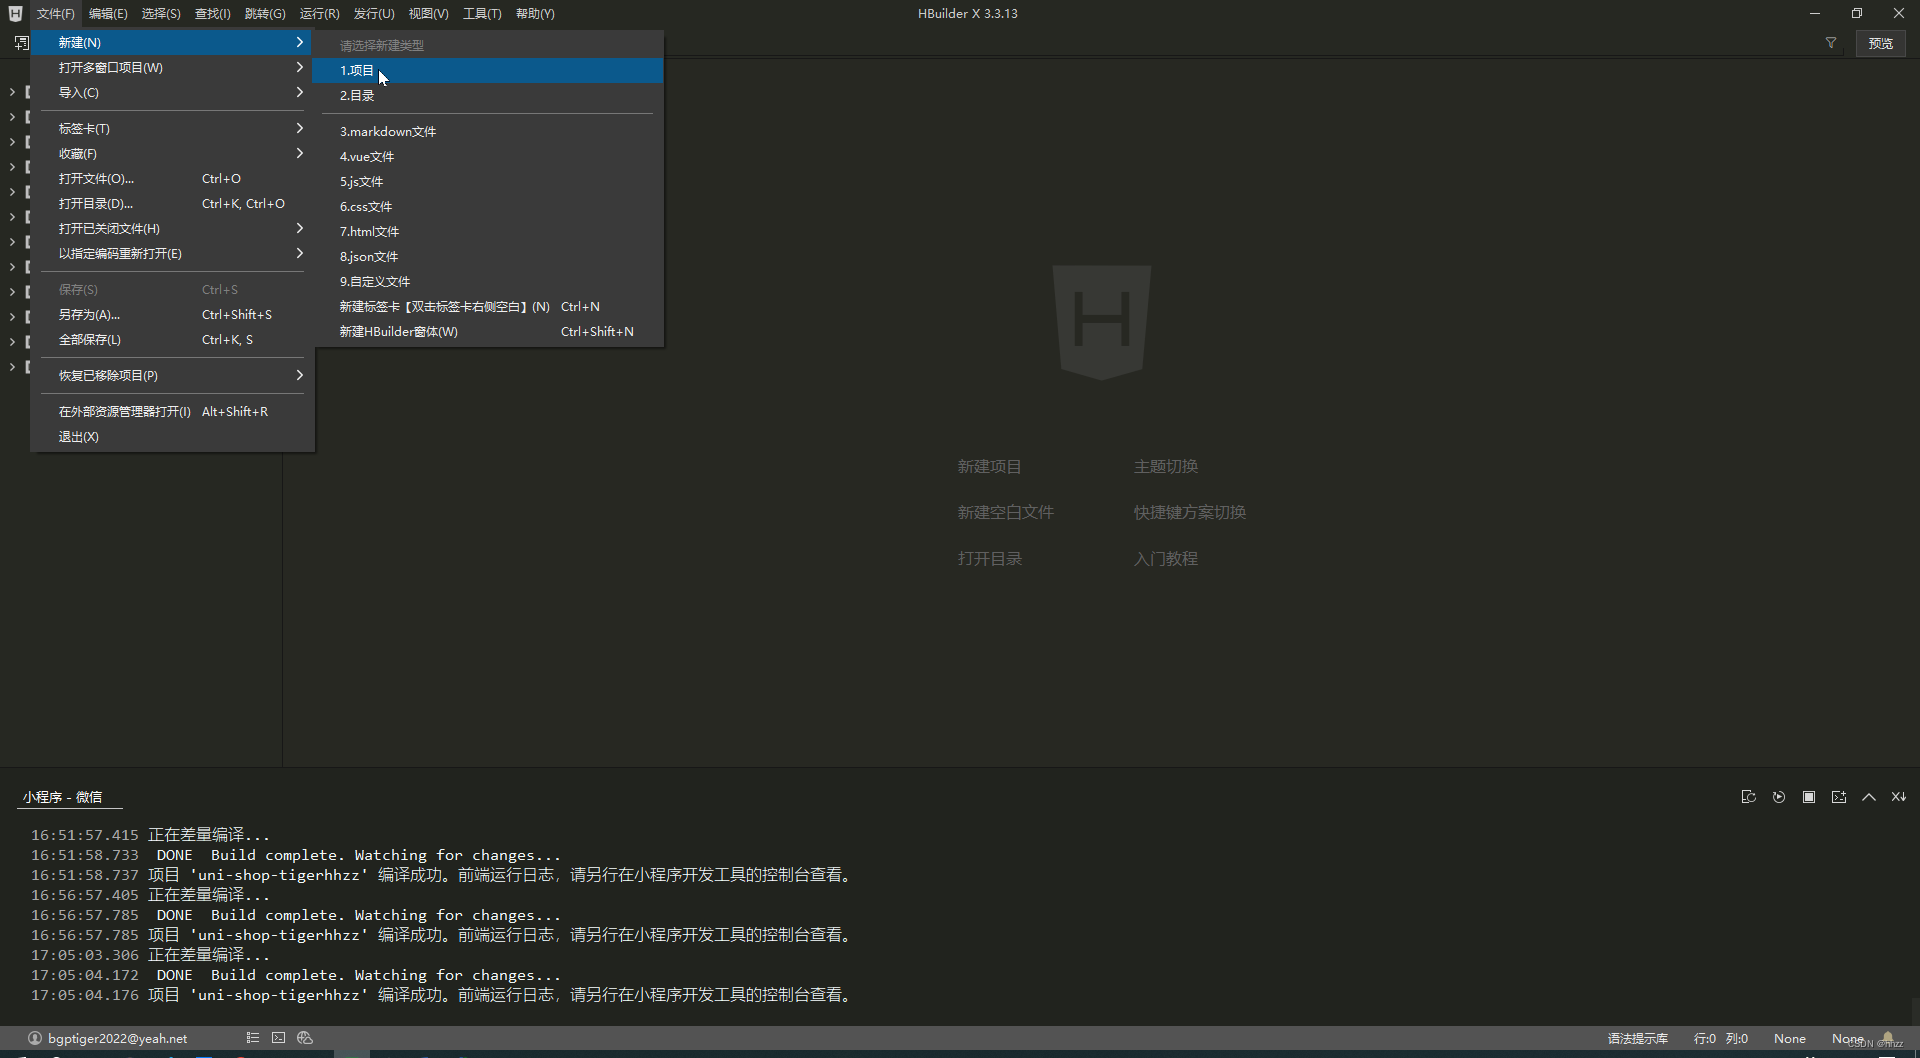The width and height of the screenshot is (1920, 1058).
Task: Click 打开文件(O)... menu item
Action: click(x=172, y=178)
